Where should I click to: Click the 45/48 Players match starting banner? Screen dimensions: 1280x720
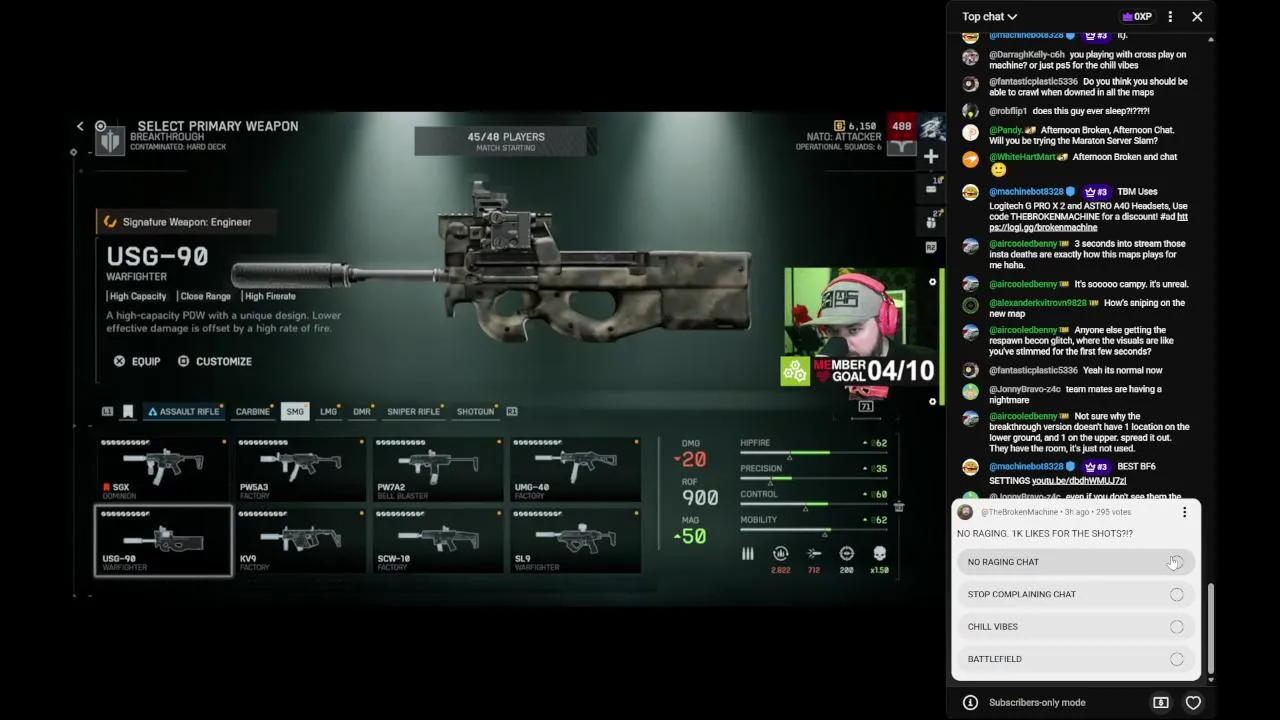506,142
